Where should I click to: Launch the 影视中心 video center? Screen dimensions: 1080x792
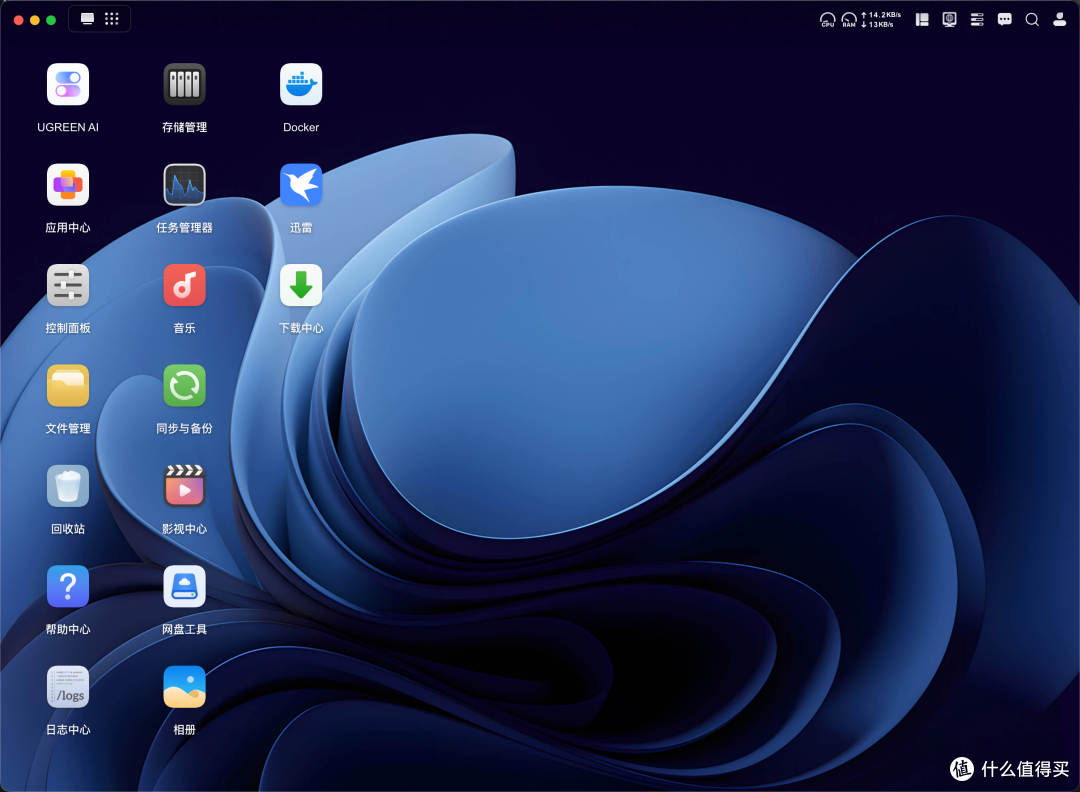(x=184, y=486)
